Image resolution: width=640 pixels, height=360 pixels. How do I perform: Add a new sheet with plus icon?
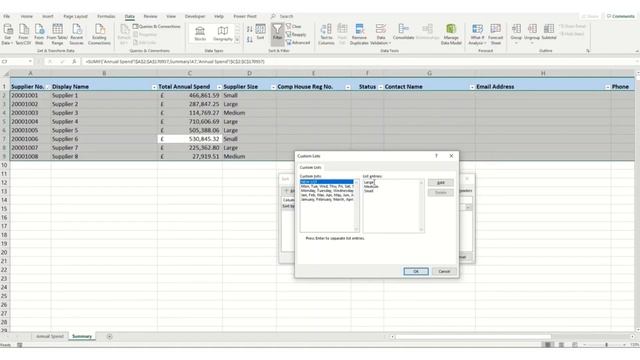tap(109, 336)
